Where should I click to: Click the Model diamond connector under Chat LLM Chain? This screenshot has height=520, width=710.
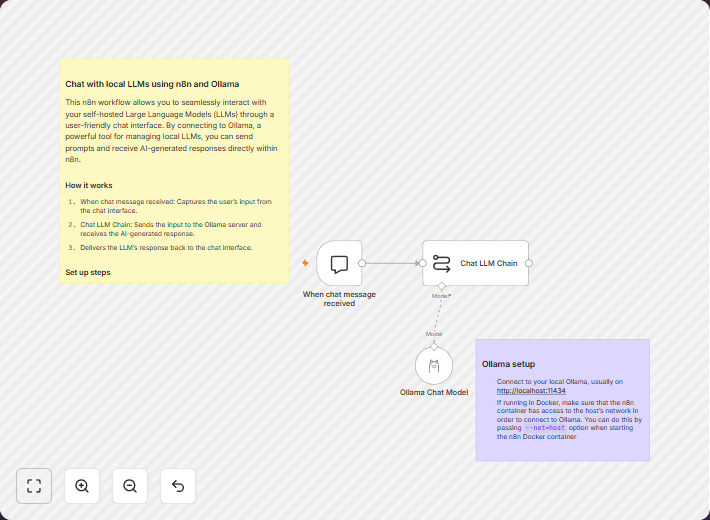pos(441,286)
